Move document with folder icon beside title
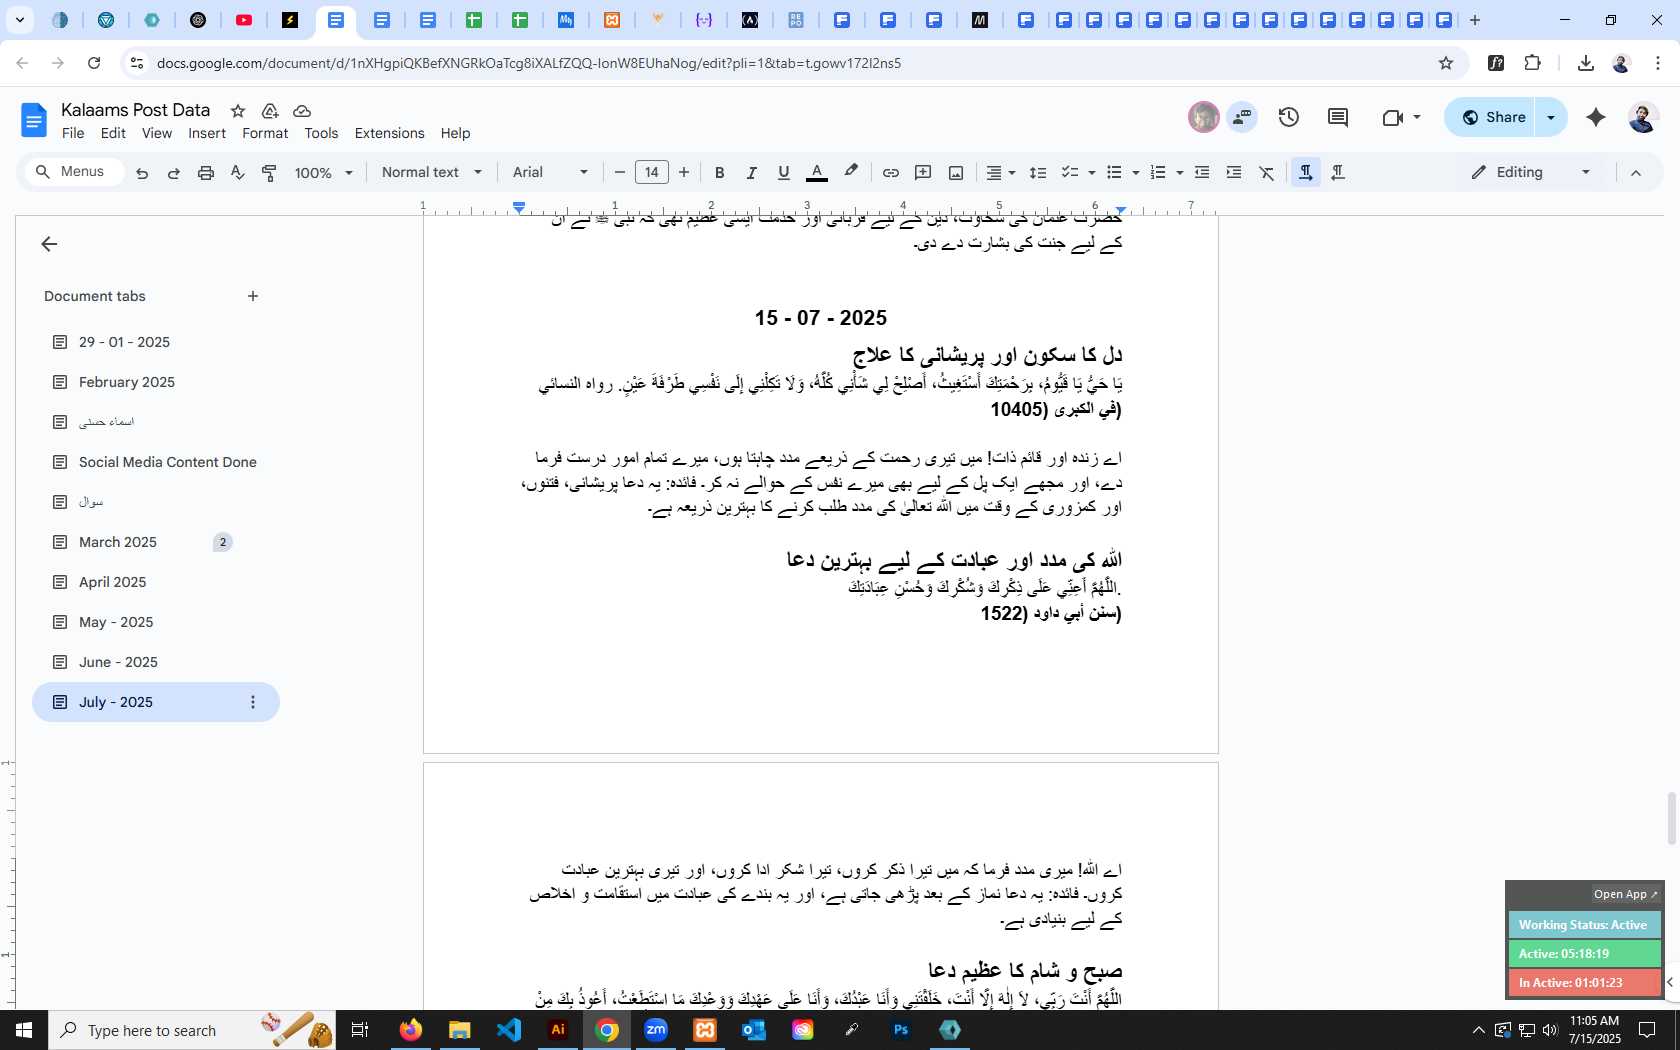 [x=270, y=111]
